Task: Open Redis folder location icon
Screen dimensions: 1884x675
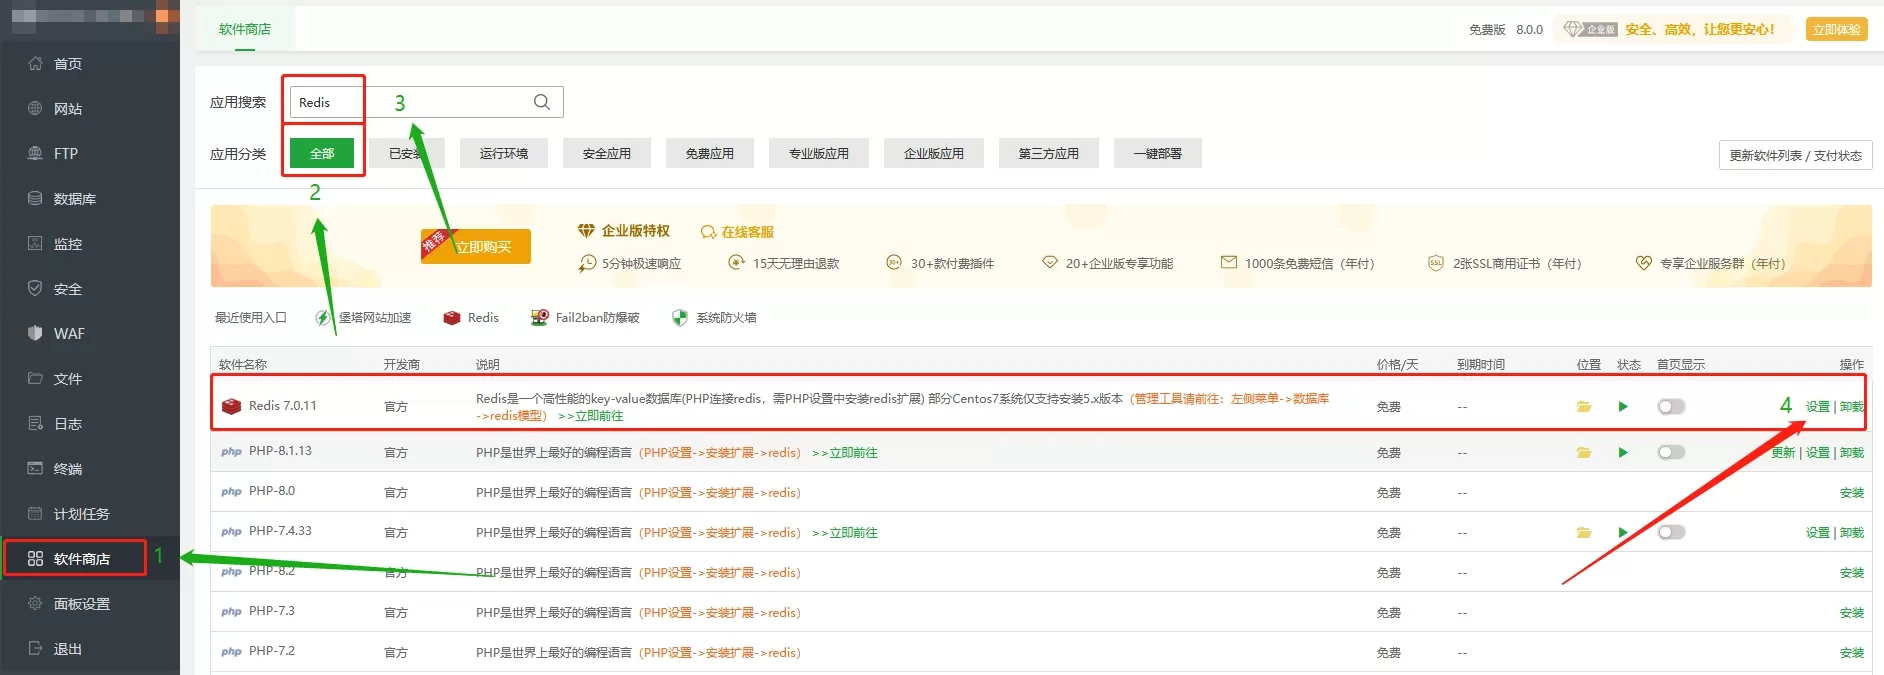Action: click(1584, 407)
